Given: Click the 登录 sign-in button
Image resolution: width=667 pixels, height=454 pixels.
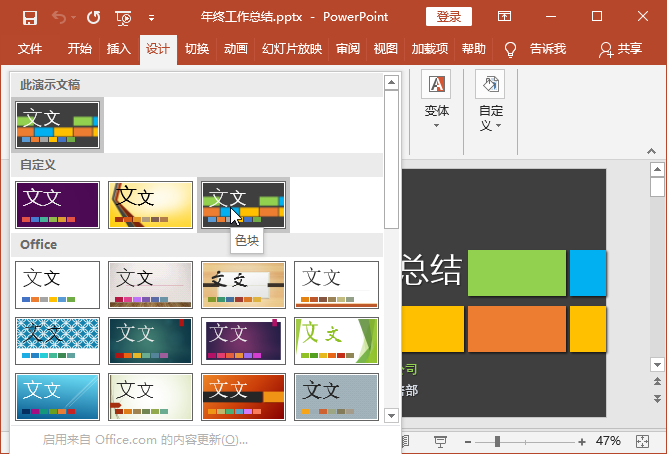Looking at the screenshot, I should tap(448, 17).
